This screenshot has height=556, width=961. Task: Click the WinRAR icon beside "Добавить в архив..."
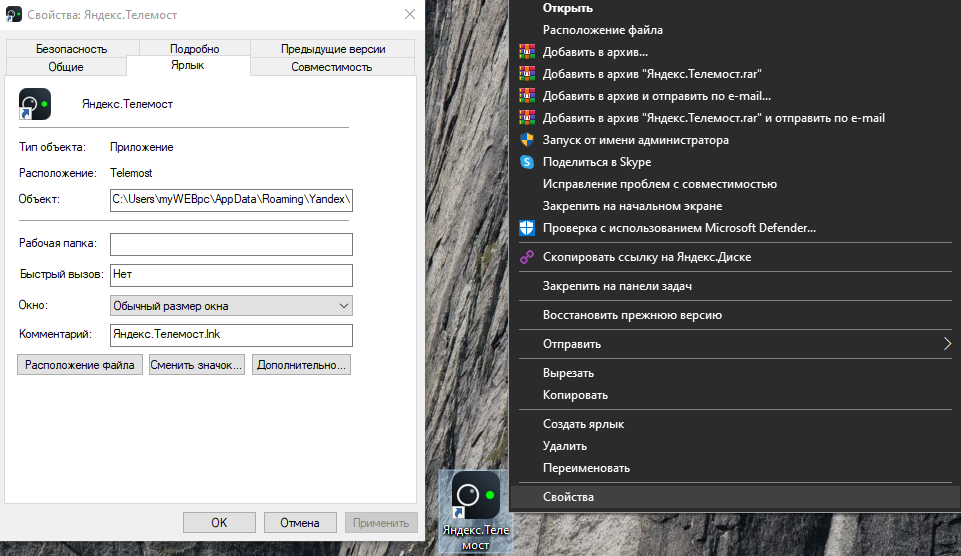527,52
